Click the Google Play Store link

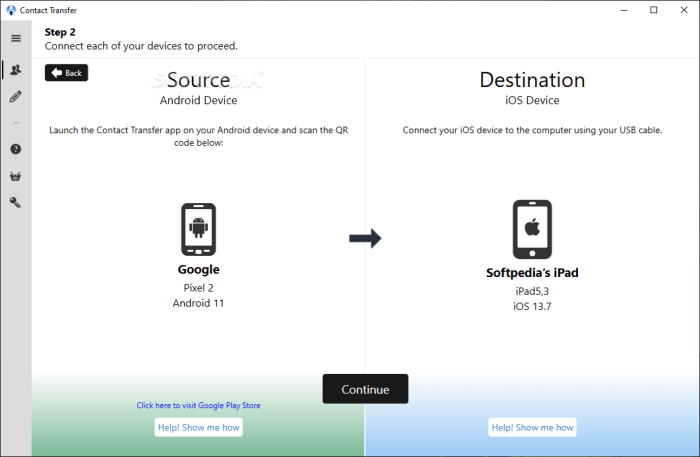[x=198, y=405]
